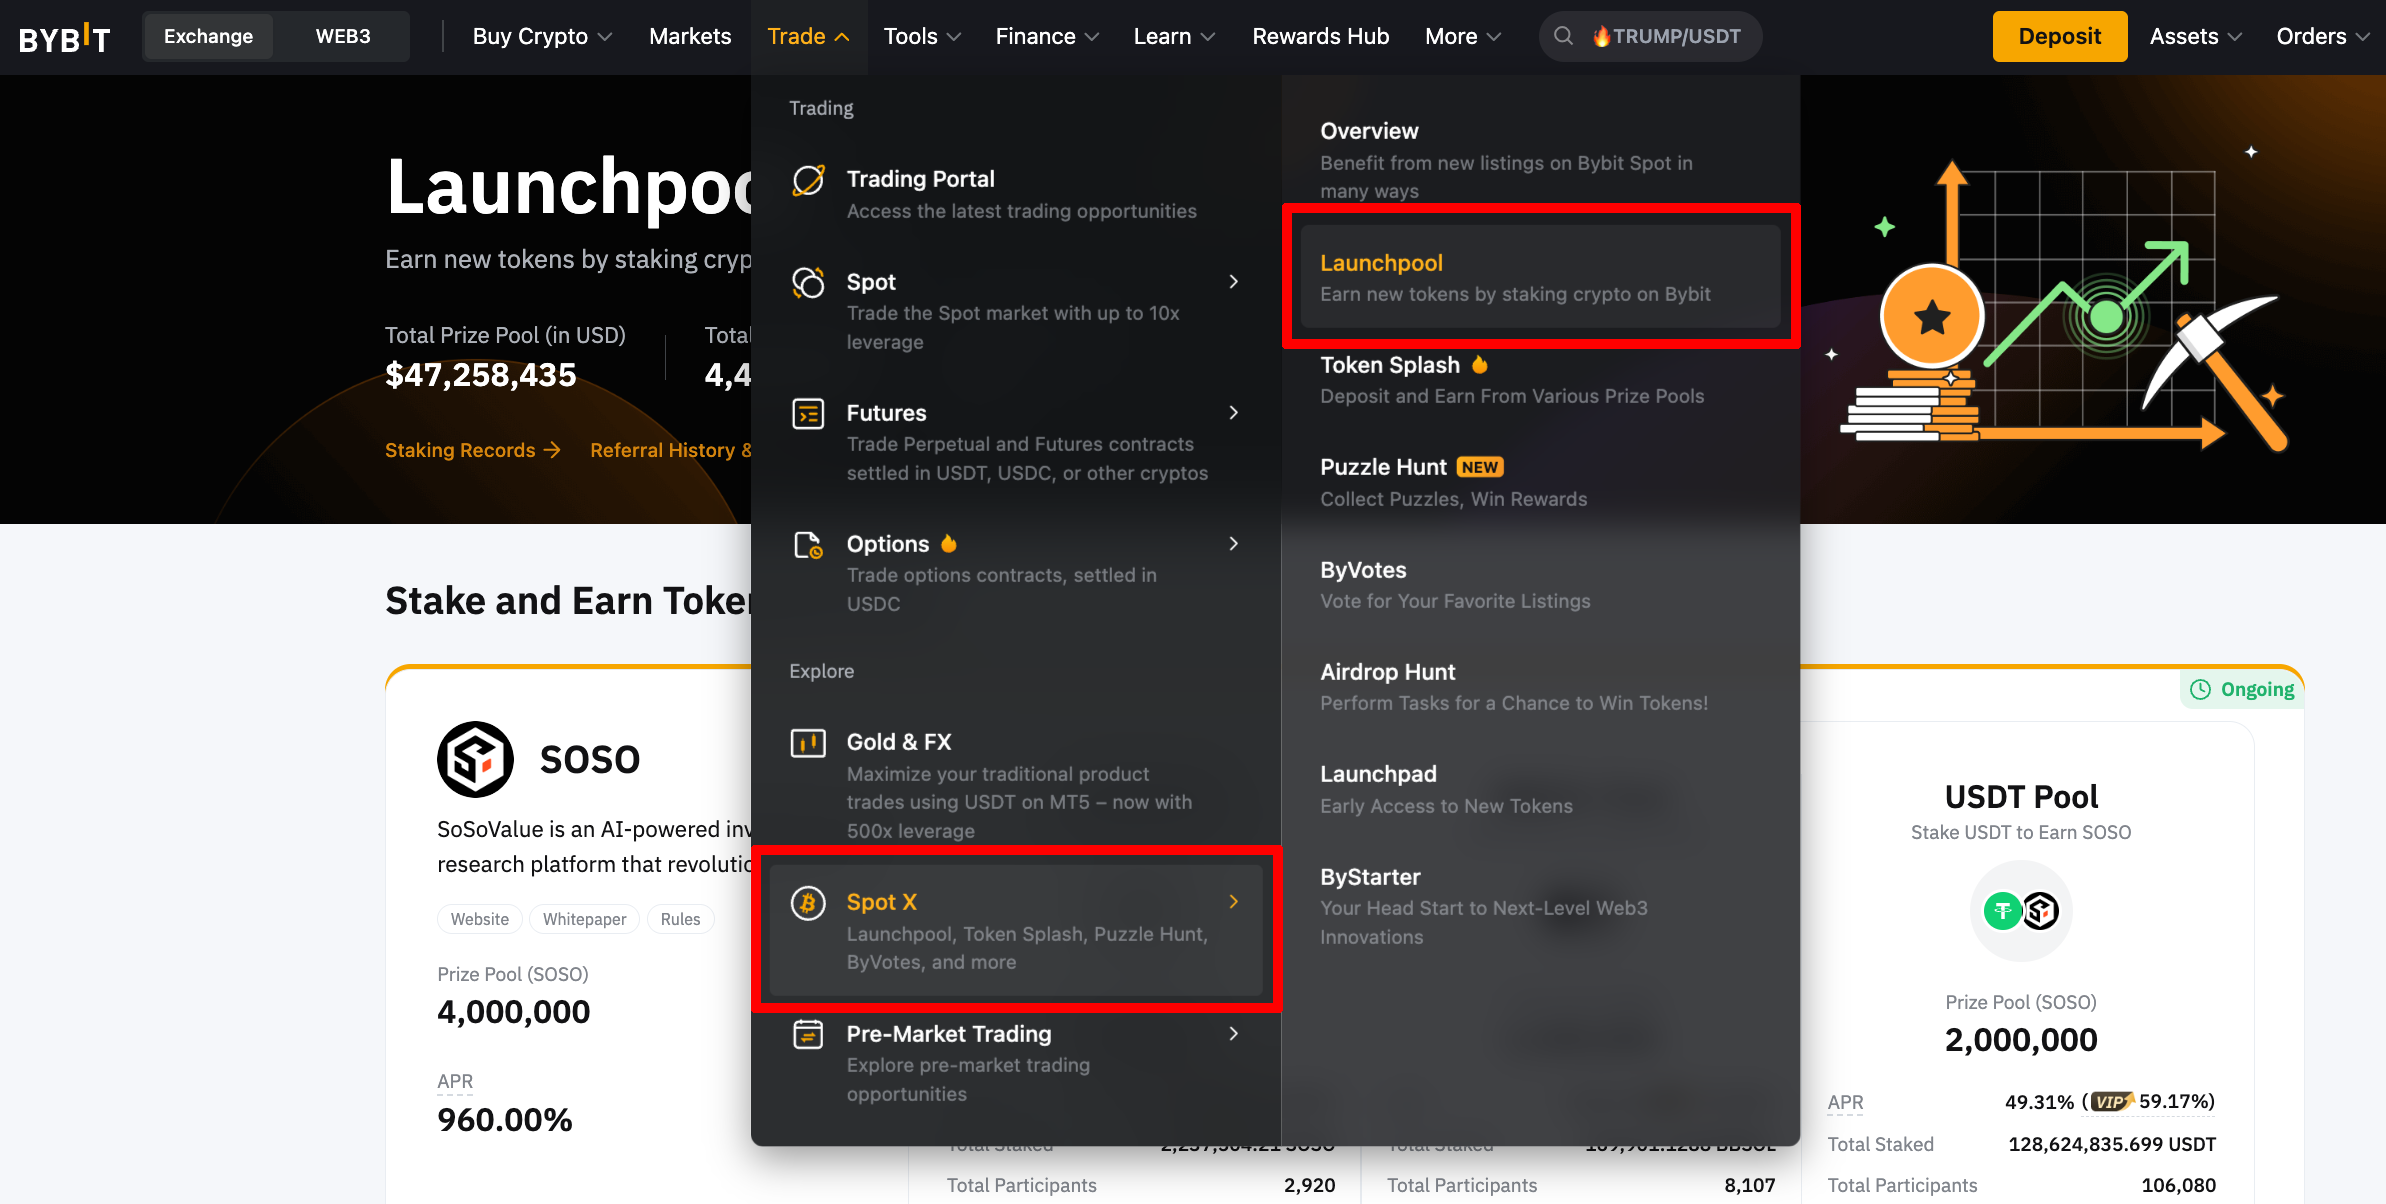This screenshot has width=2386, height=1204.
Task: Click the Bybit logo
Action: [64, 38]
